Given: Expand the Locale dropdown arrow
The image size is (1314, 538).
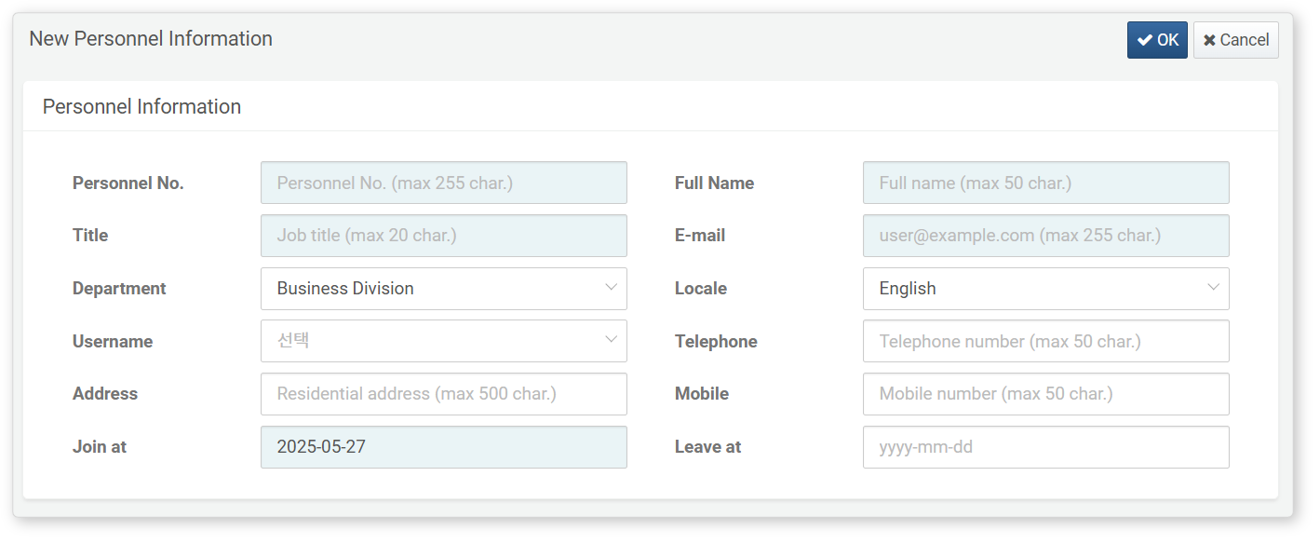Looking at the screenshot, I should point(1212,288).
